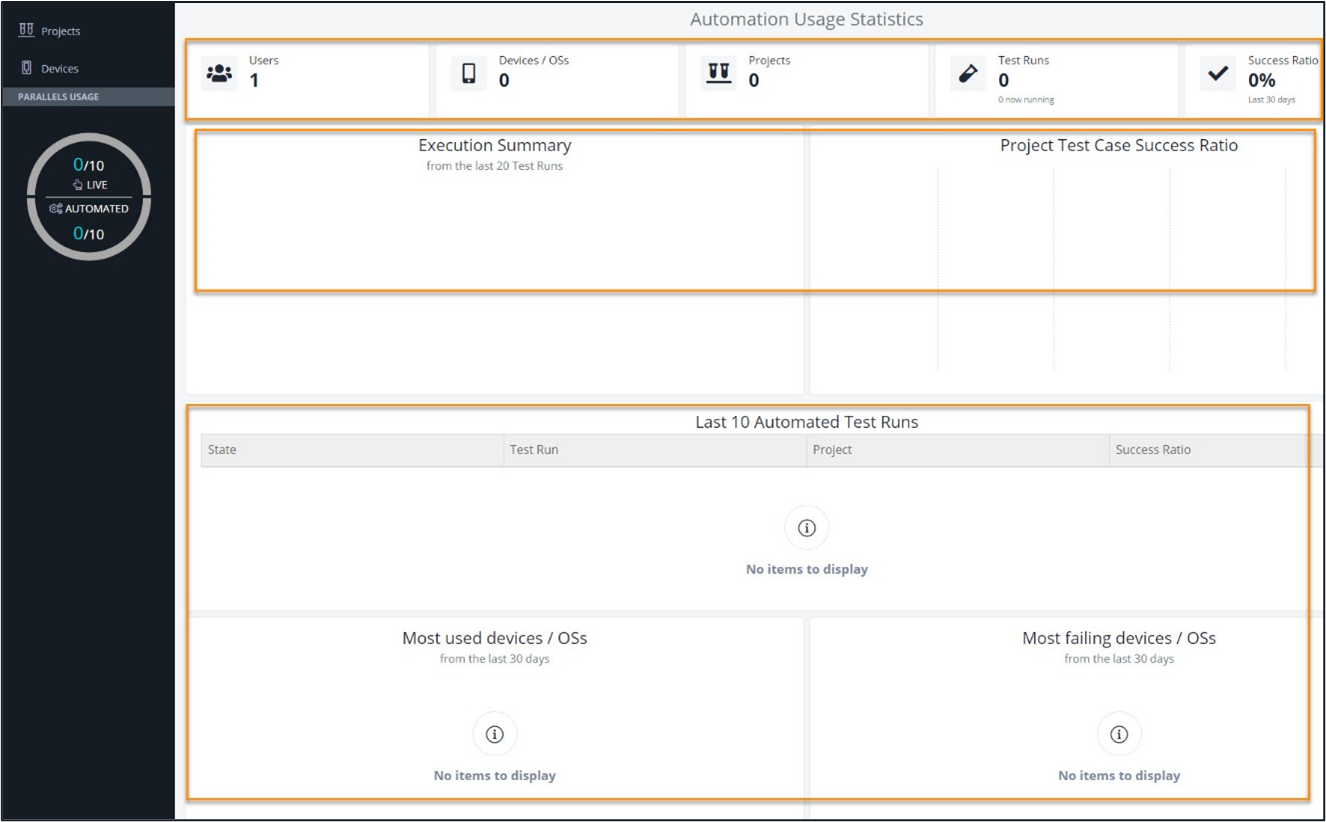
Task: Click the sidebar Projects icon
Action: [27, 31]
